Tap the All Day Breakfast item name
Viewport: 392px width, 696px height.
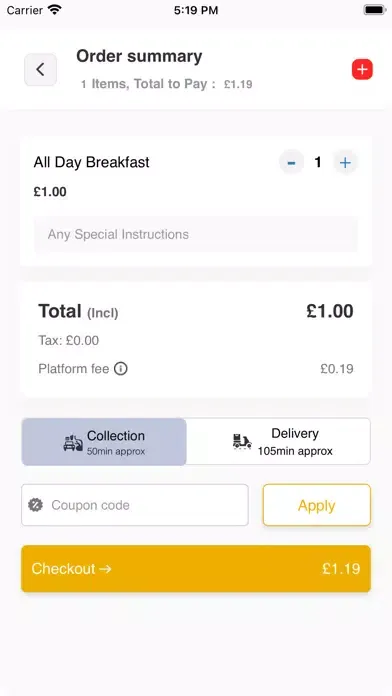tap(91, 162)
